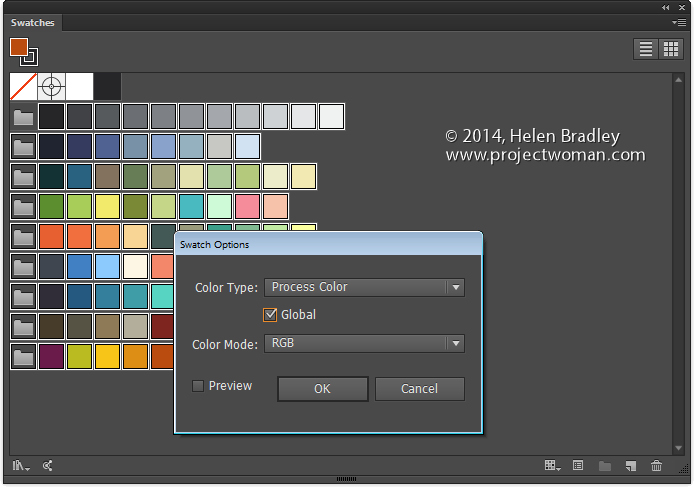The width and height of the screenshot is (694, 487).
Task: Open the Color Mode RGB dropdown
Action: (364, 344)
